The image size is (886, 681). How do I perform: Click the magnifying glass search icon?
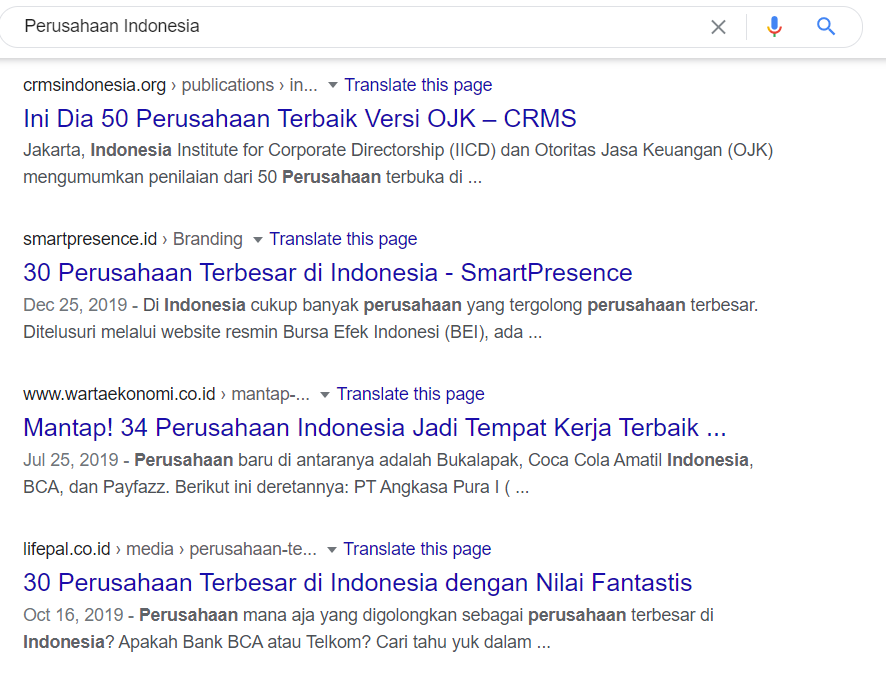826,27
